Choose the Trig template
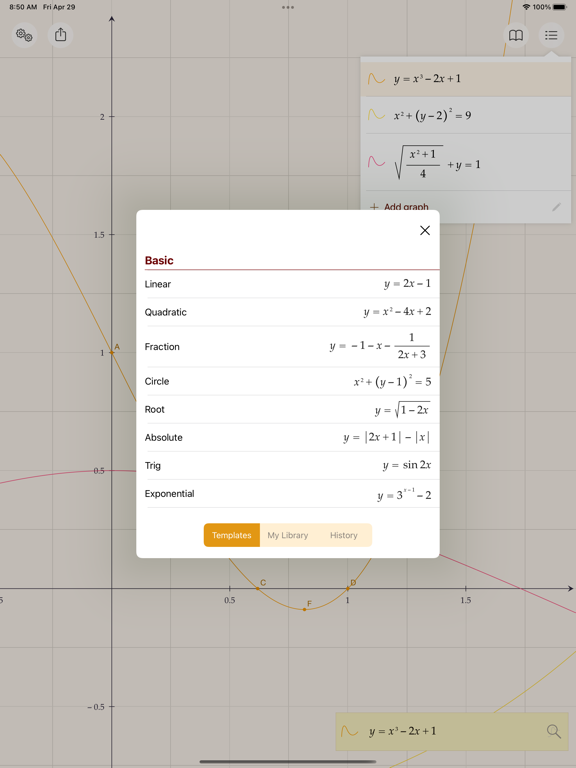This screenshot has width=576, height=768. [288, 465]
